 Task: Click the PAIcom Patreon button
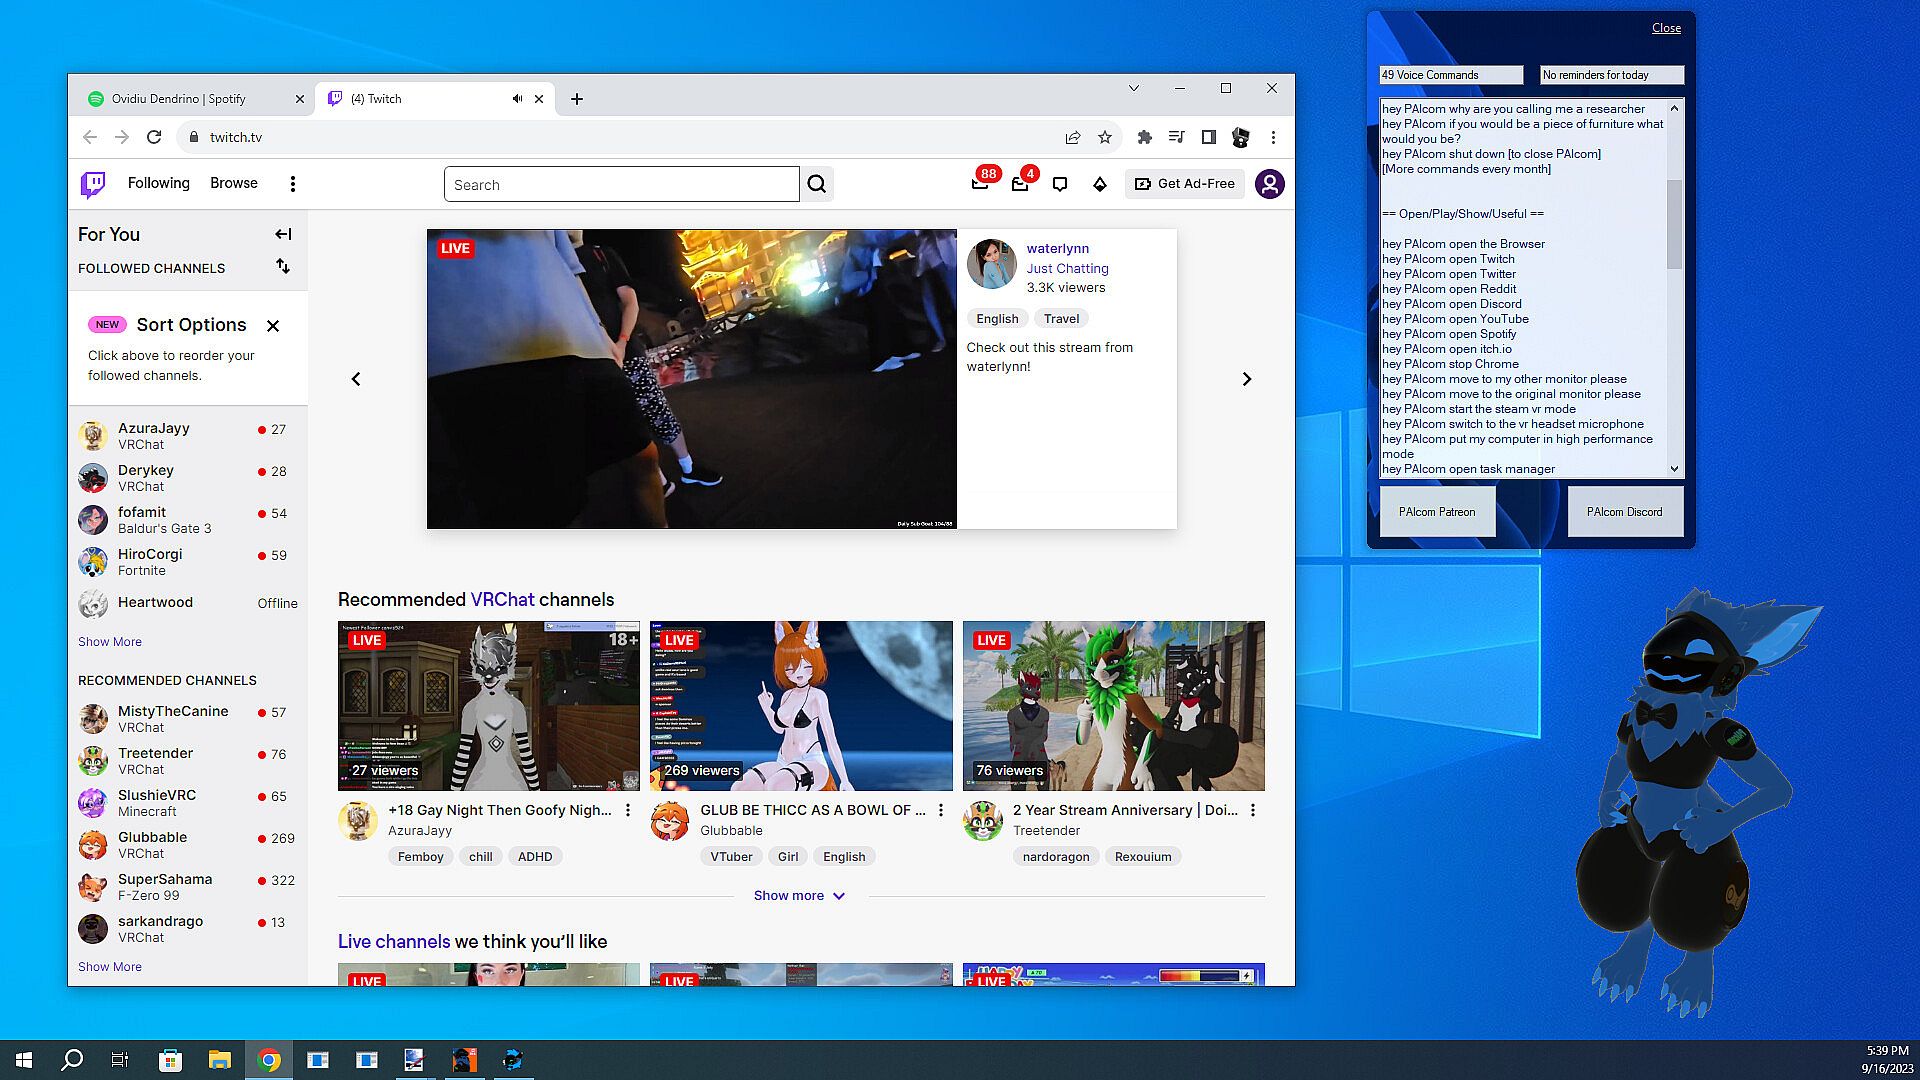[x=1437, y=512]
